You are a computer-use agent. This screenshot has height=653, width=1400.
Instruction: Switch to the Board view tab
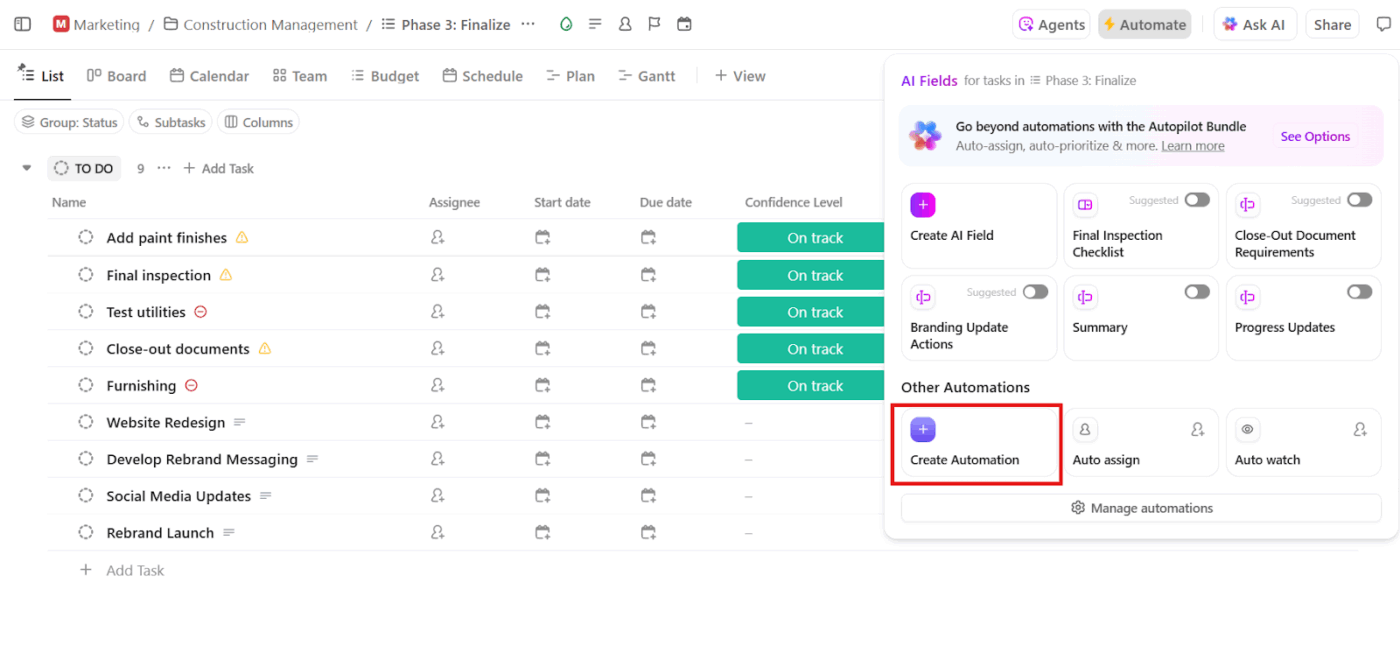115,75
